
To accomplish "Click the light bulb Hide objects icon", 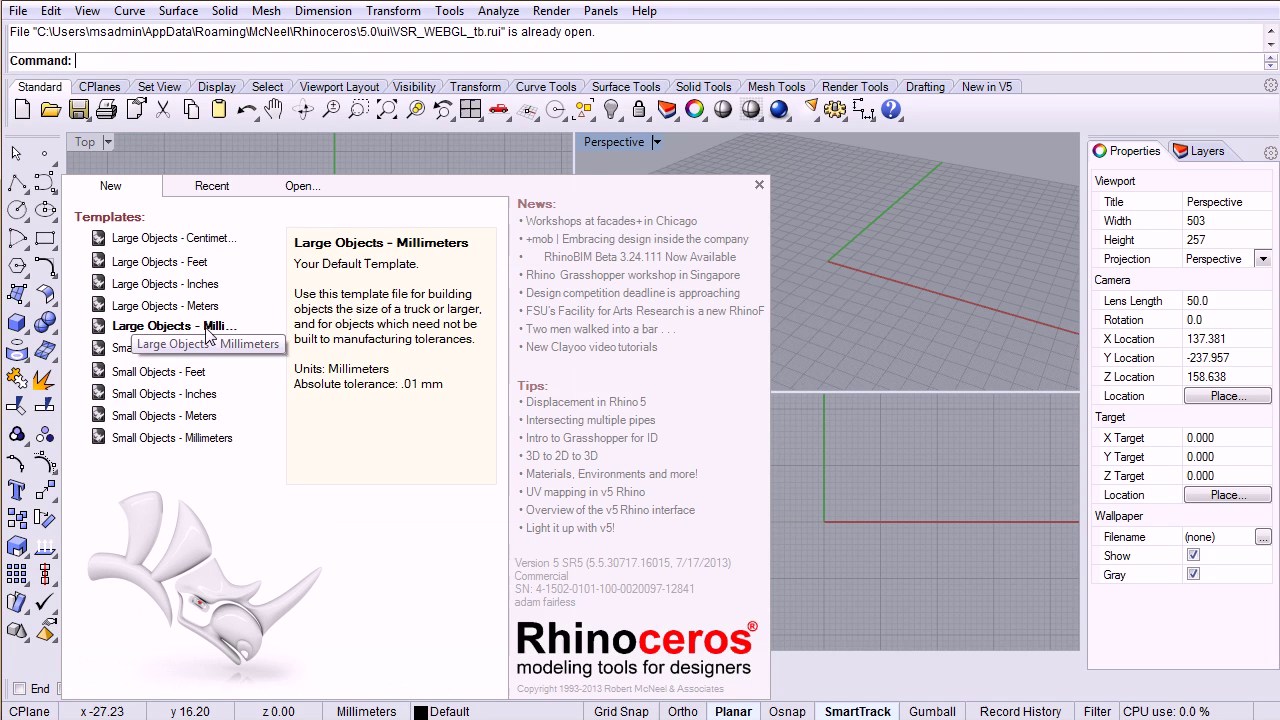I will tap(611, 110).
